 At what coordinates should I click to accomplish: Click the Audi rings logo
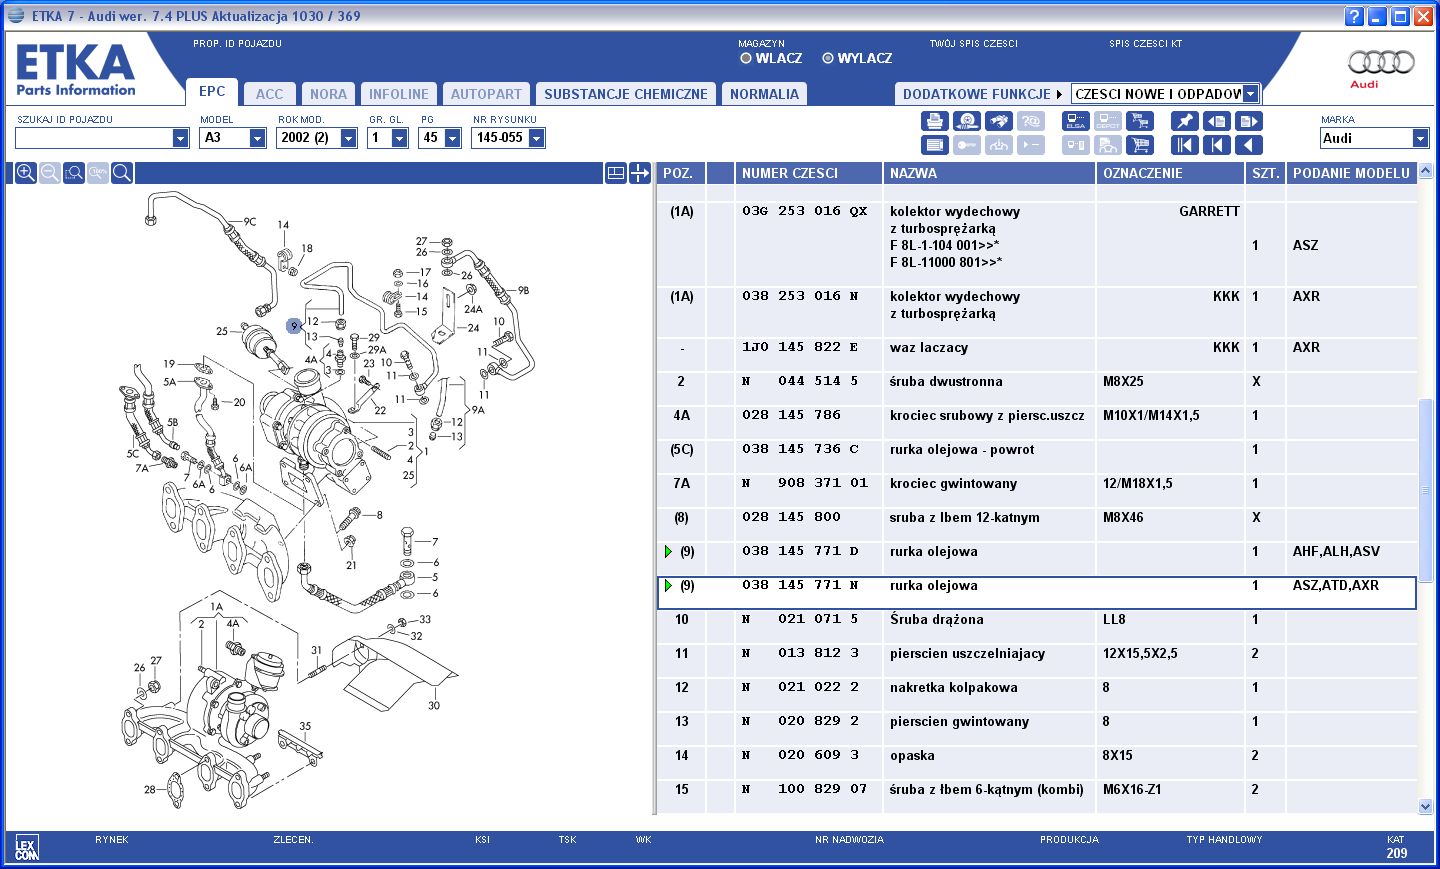[1381, 62]
